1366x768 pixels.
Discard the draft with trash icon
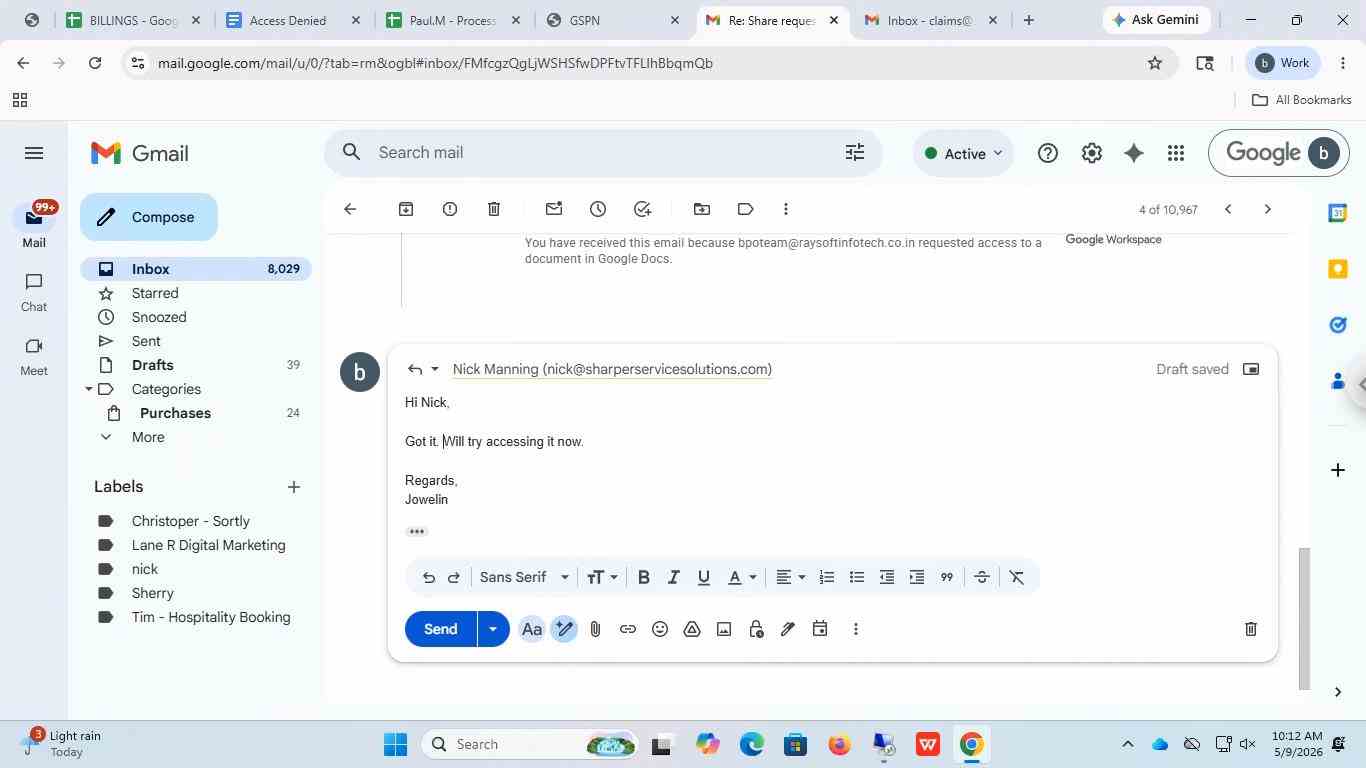click(1250, 629)
